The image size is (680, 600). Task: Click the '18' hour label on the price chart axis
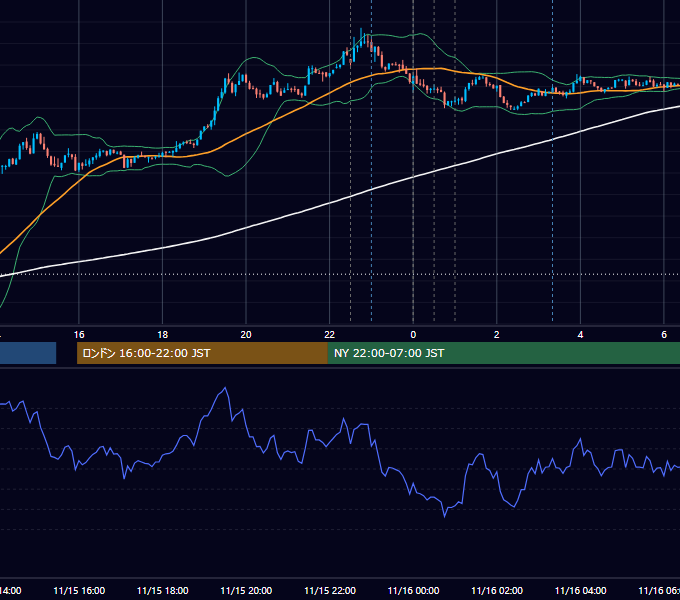click(x=163, y=334)
